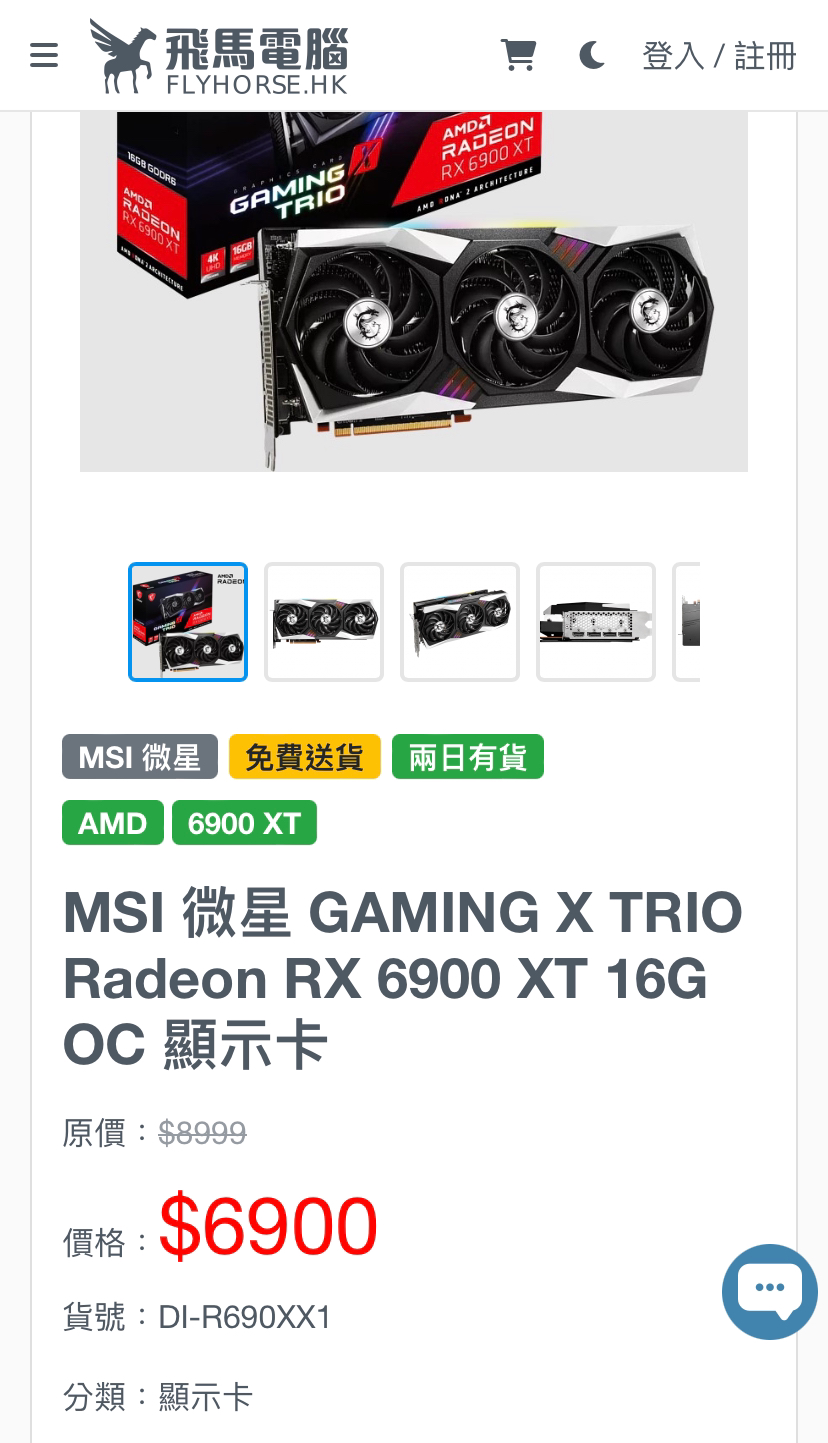Click the AMD tag
This screenshot has width=828, height=1443.
[113, 823]
